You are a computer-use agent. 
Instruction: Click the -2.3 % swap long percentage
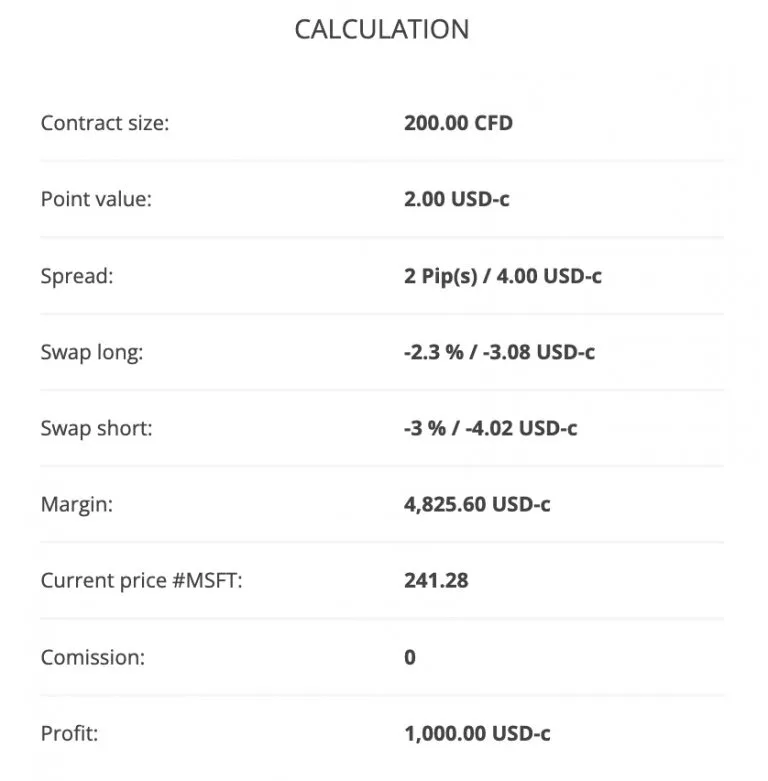coord(431,352)
